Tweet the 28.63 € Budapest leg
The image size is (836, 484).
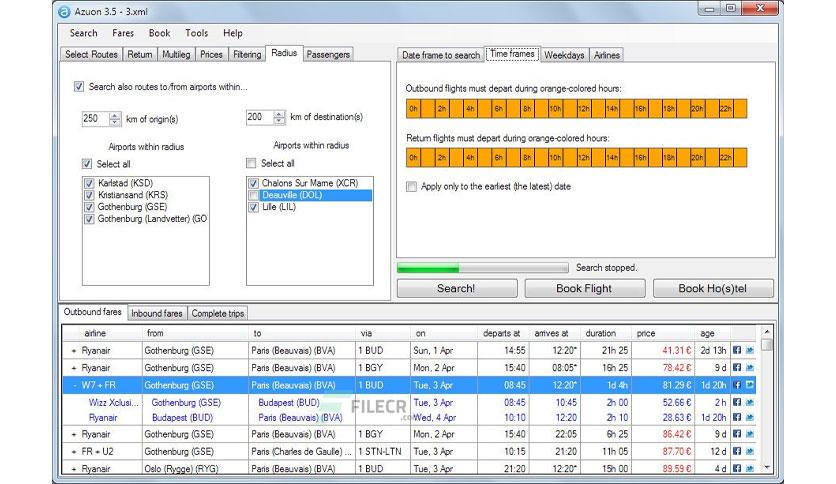(x=750, y=417)
